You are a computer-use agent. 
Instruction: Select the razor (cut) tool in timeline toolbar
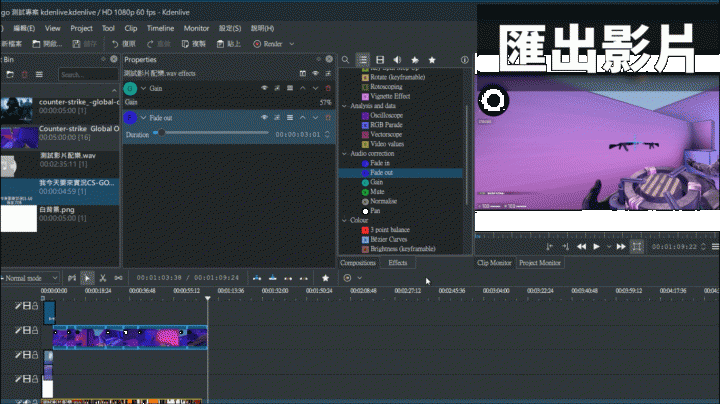click(x=103, y=278)
